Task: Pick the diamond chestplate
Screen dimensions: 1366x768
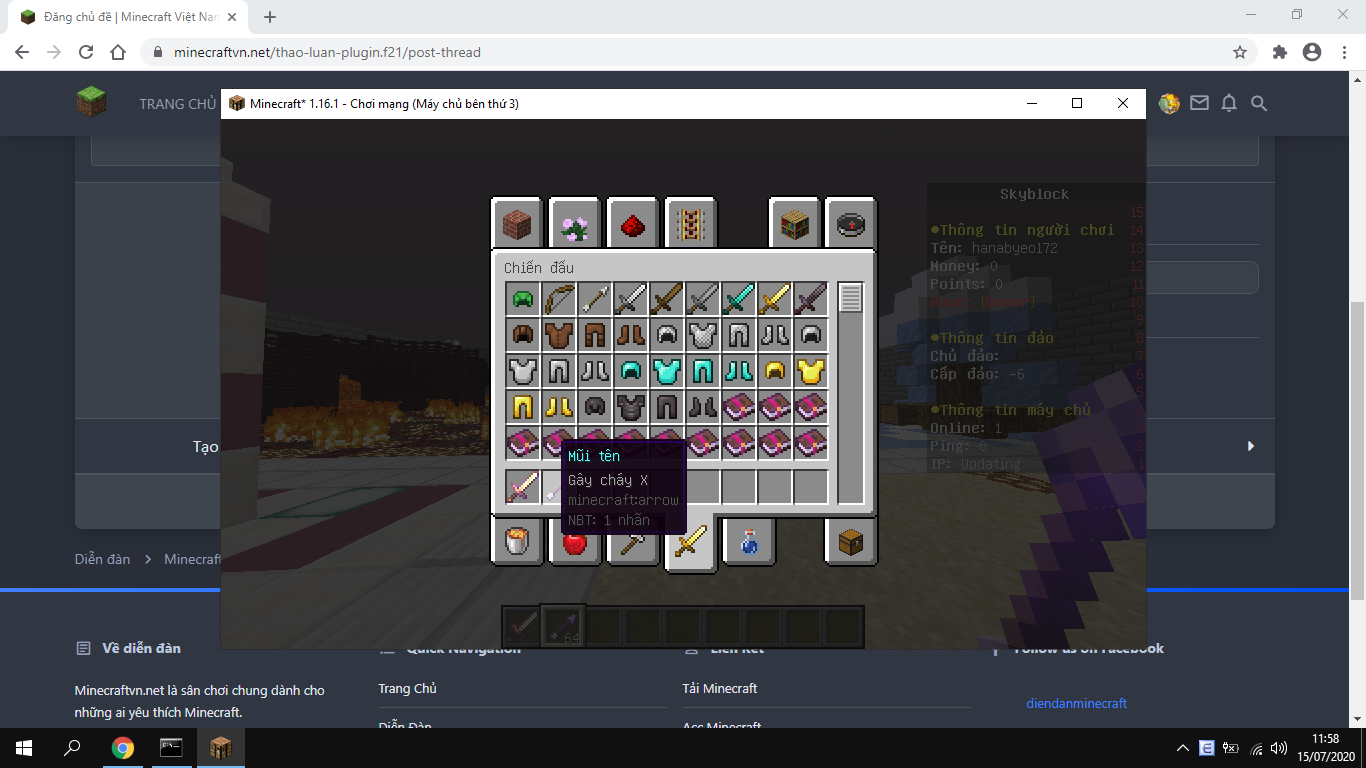Action: [667, 371]
